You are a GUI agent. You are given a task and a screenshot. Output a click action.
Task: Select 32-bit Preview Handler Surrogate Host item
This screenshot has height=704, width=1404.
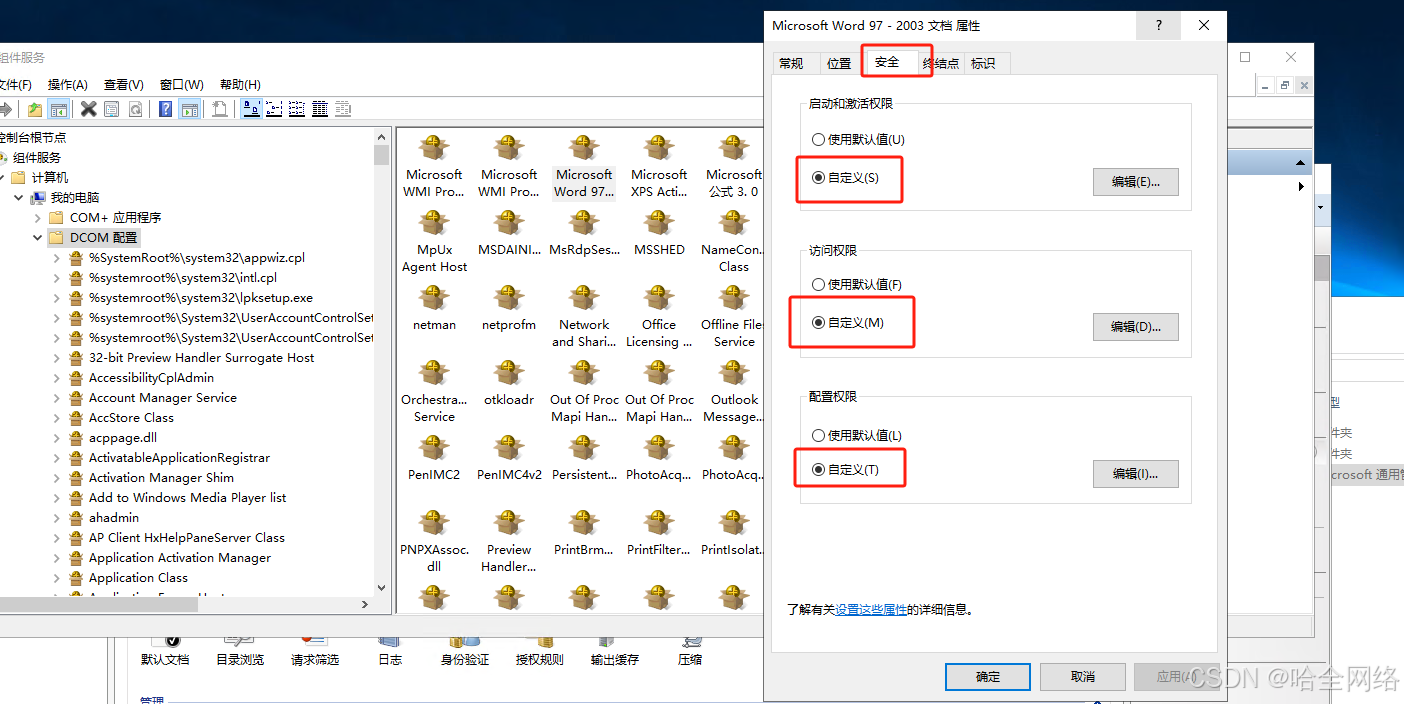point(201,357)
